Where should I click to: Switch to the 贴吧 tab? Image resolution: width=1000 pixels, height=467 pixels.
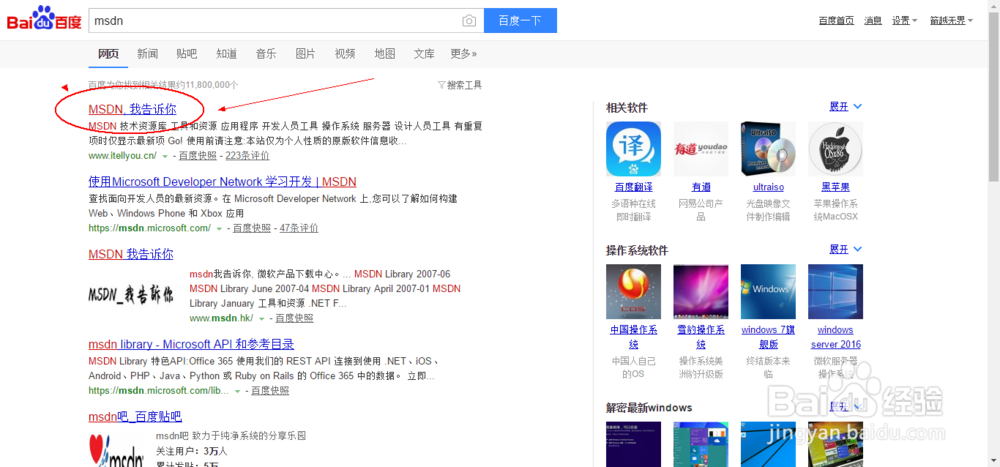tap(187, 54)
